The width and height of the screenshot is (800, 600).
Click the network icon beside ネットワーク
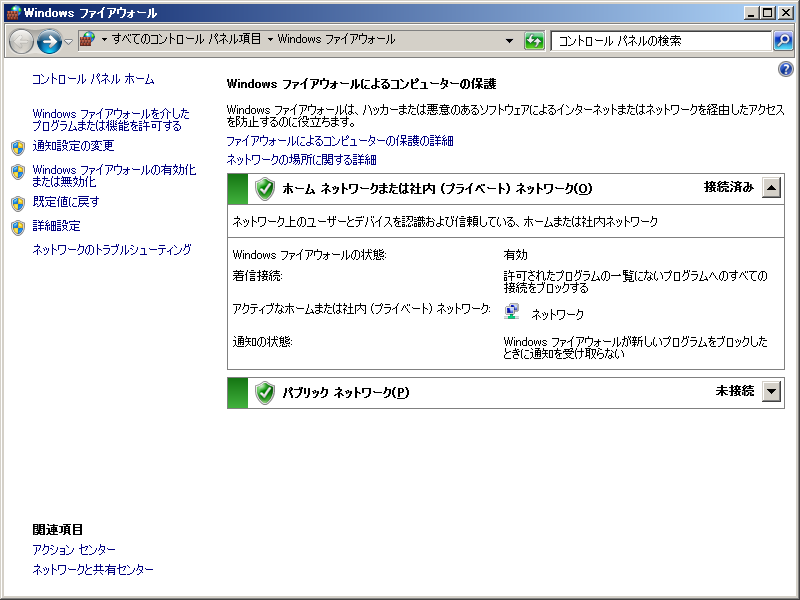tap(512, 311)
